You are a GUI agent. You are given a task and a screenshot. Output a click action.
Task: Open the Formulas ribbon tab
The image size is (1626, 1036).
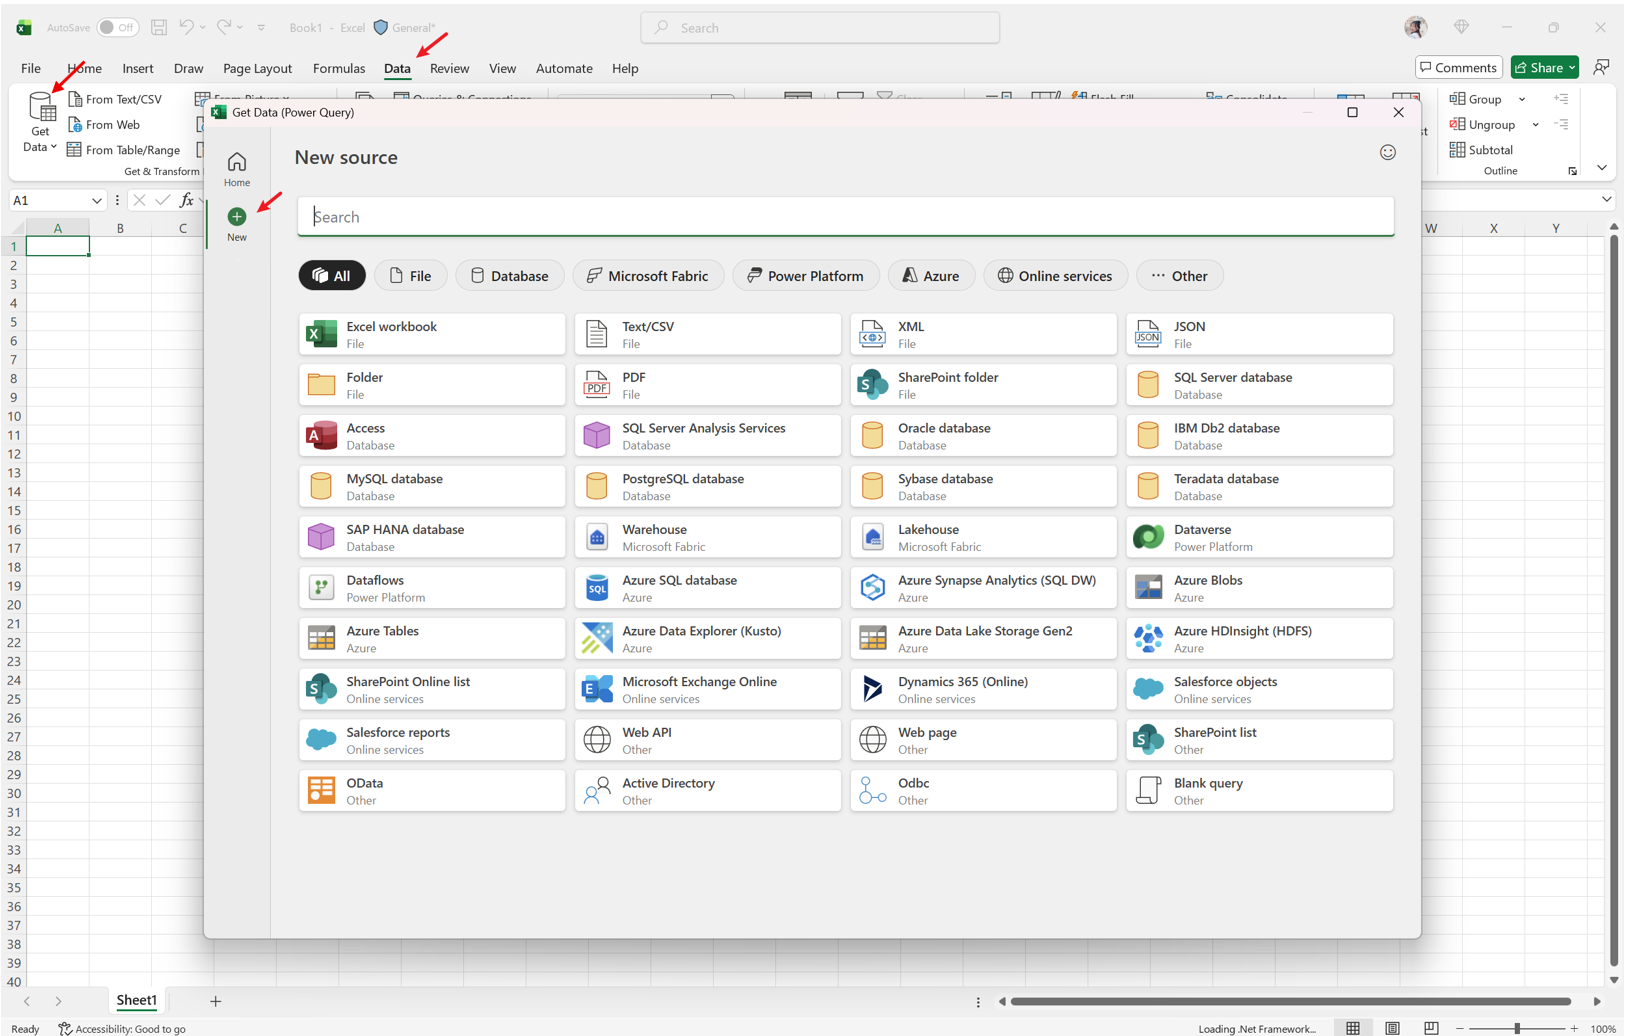338,69
